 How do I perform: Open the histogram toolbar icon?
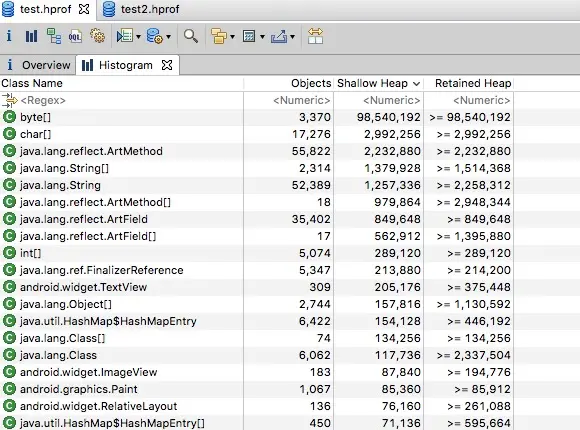pyautogui.click(x=31, y=36)
